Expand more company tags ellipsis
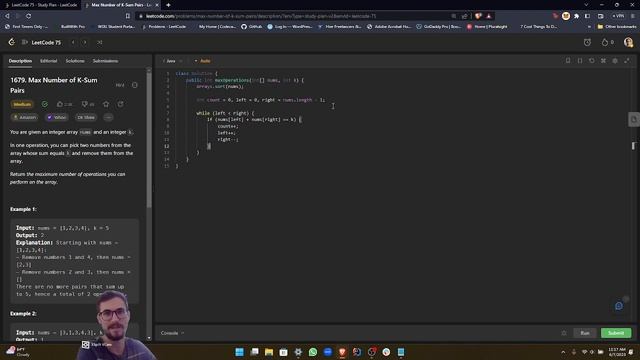 [108, 118]
